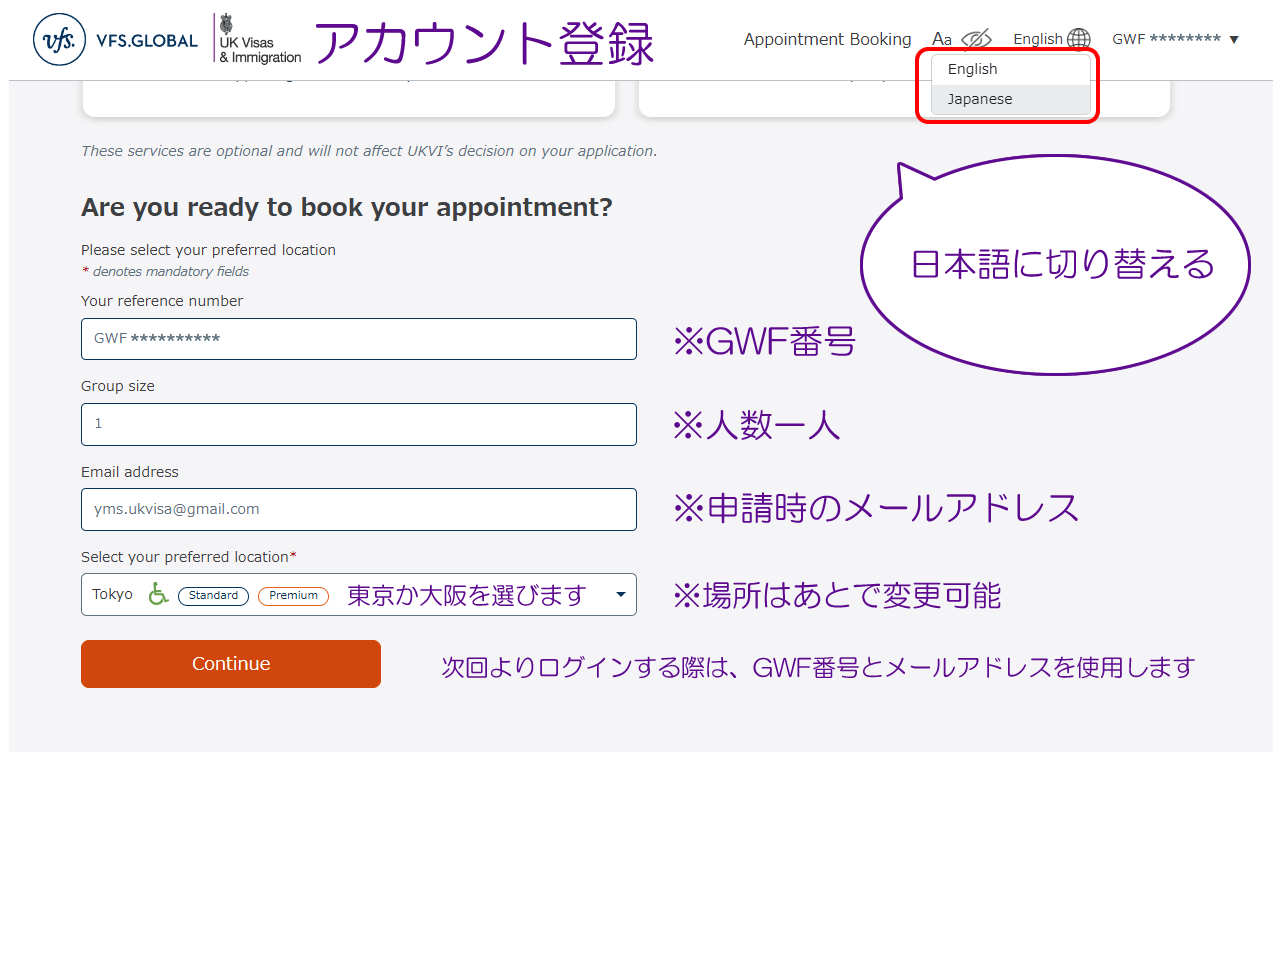Open the Appointment Booking link
The width and height of the screenshot is (1280, 980).
(827, 39)
